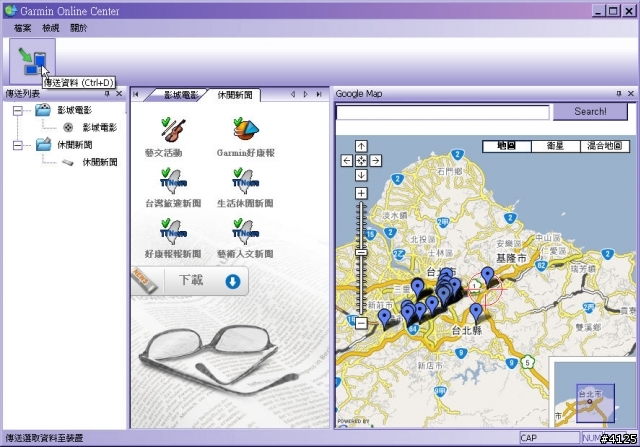This screenshot has width=640, height=447.
Task: Collapse the 影城電影 folder tree node
Action: (18, 110)
